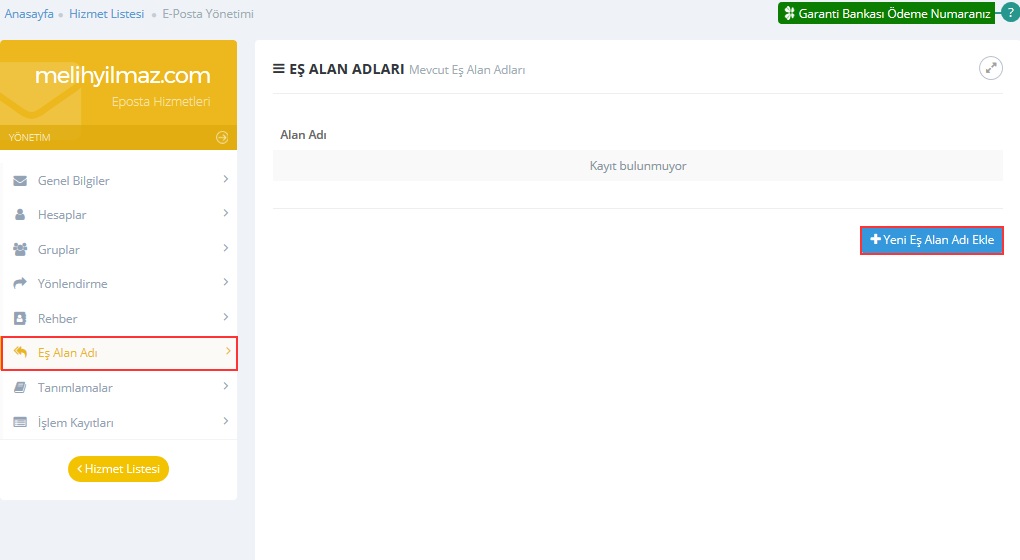Open the Yönlendirme menu item
The height and width of the screenshot is (560, 1020).
(72, 284)
